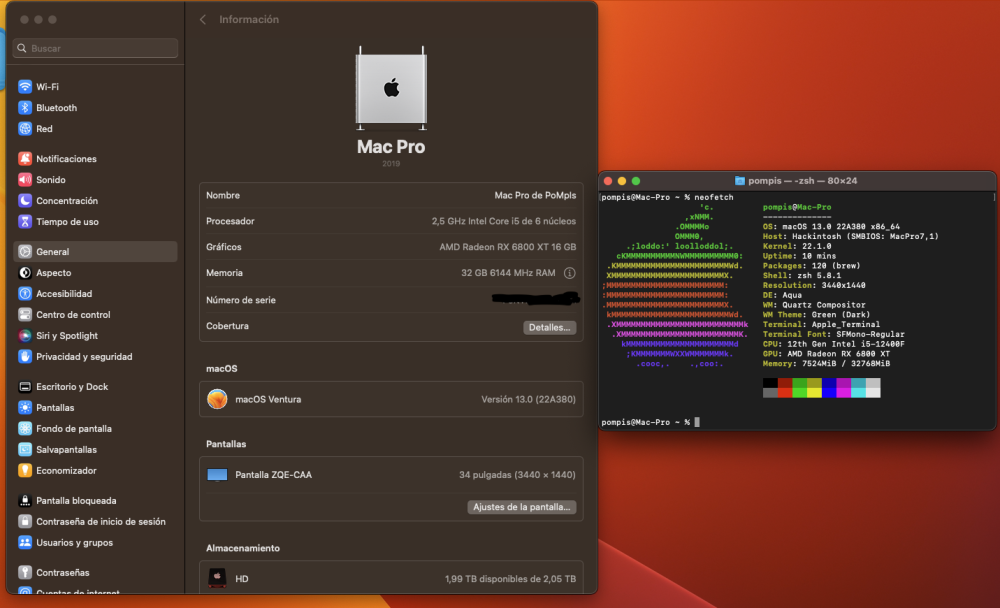Select the General gear icon

point(25,252)
